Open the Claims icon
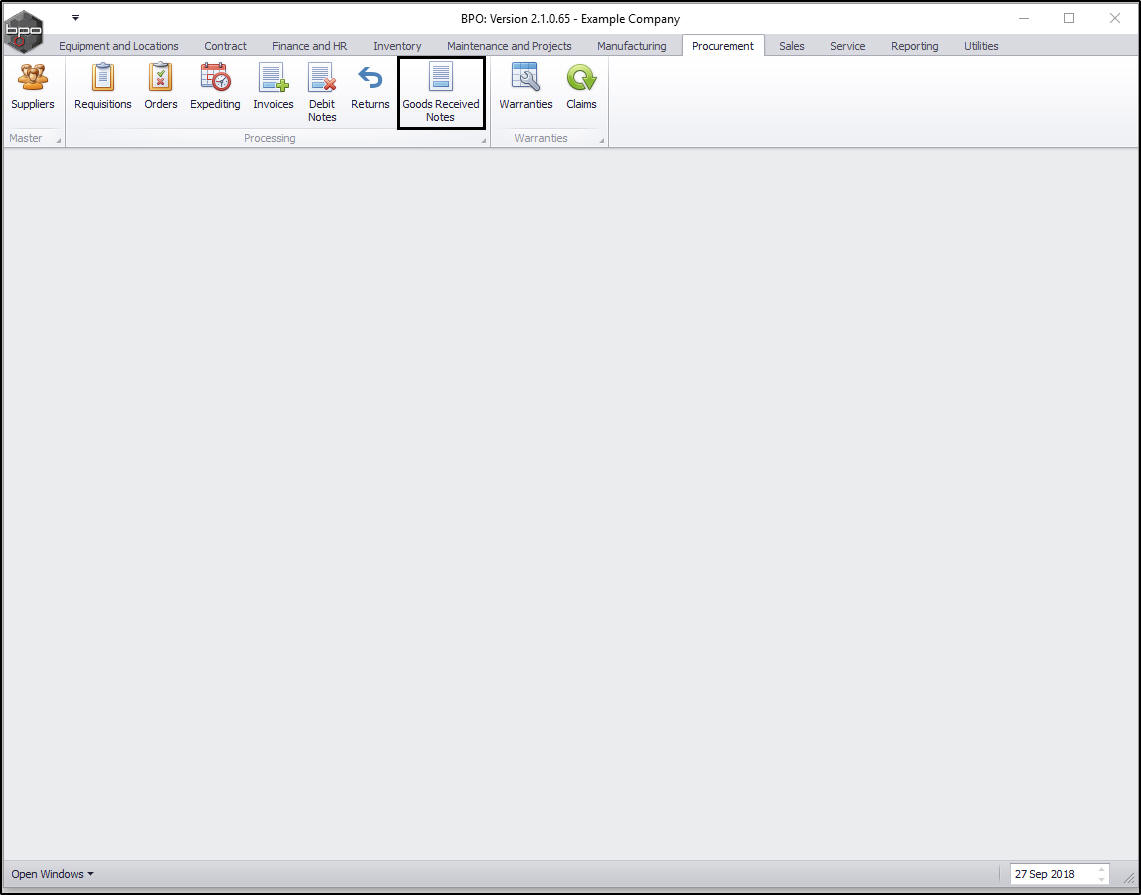1141x895 pixels. 581,87
